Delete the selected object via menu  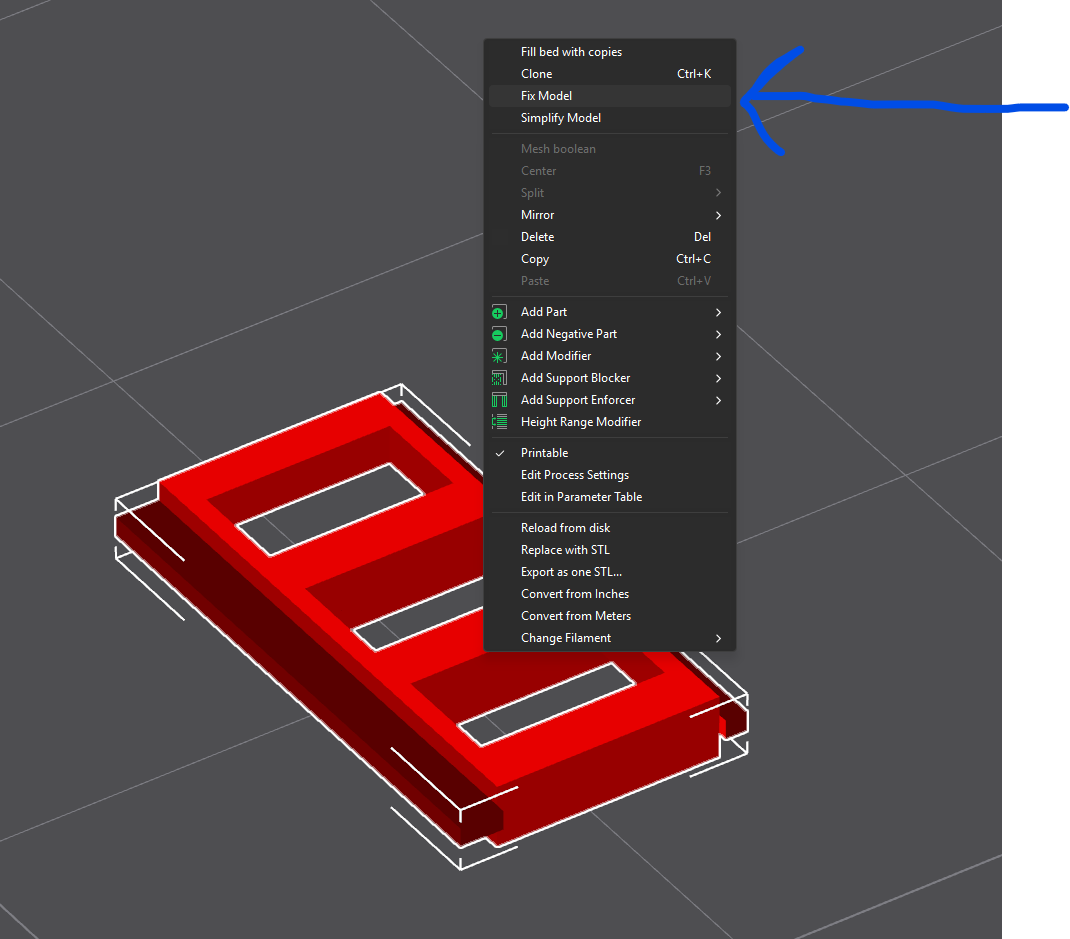coord(537,237)
